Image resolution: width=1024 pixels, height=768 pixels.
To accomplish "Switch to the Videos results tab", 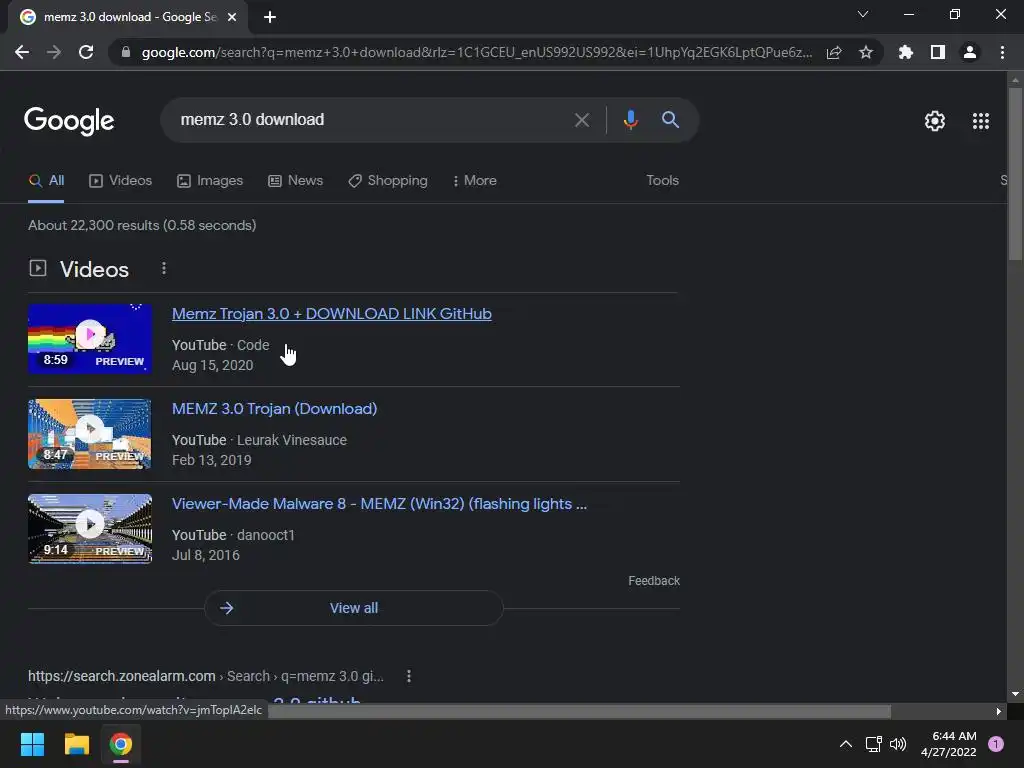I will tap(120, 180).
